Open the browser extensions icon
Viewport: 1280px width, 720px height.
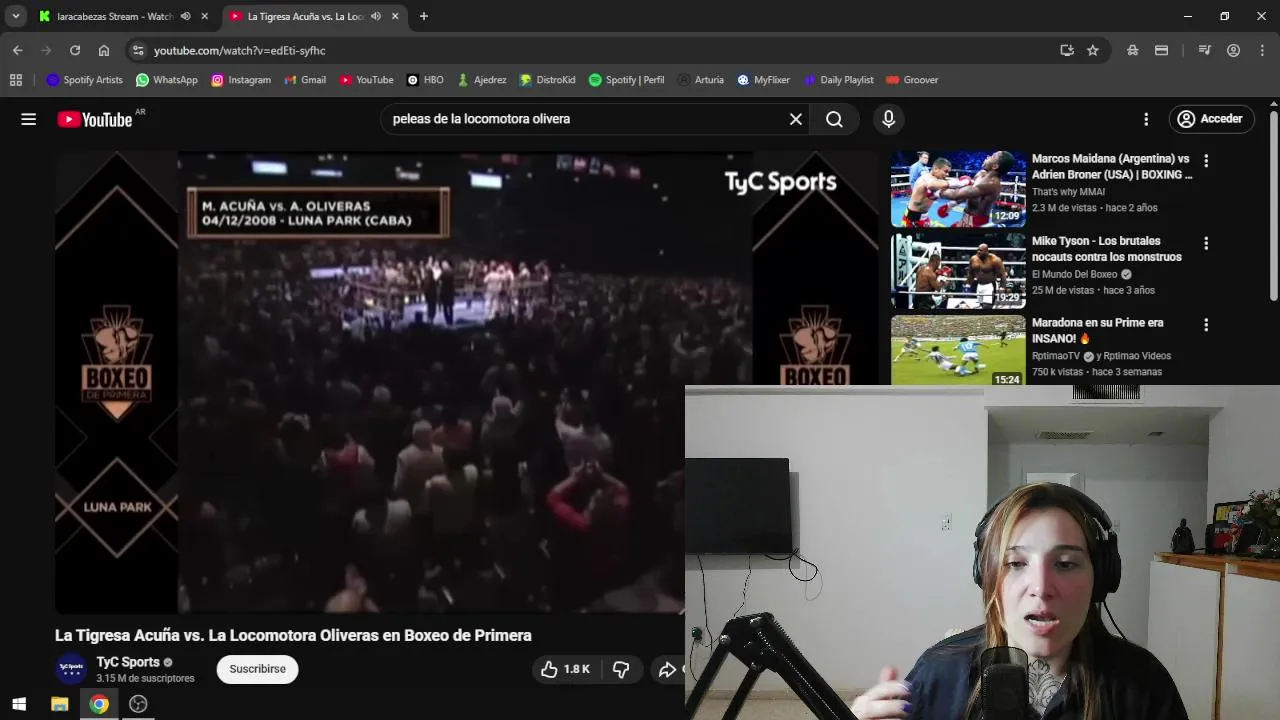tap(1132, 50)
